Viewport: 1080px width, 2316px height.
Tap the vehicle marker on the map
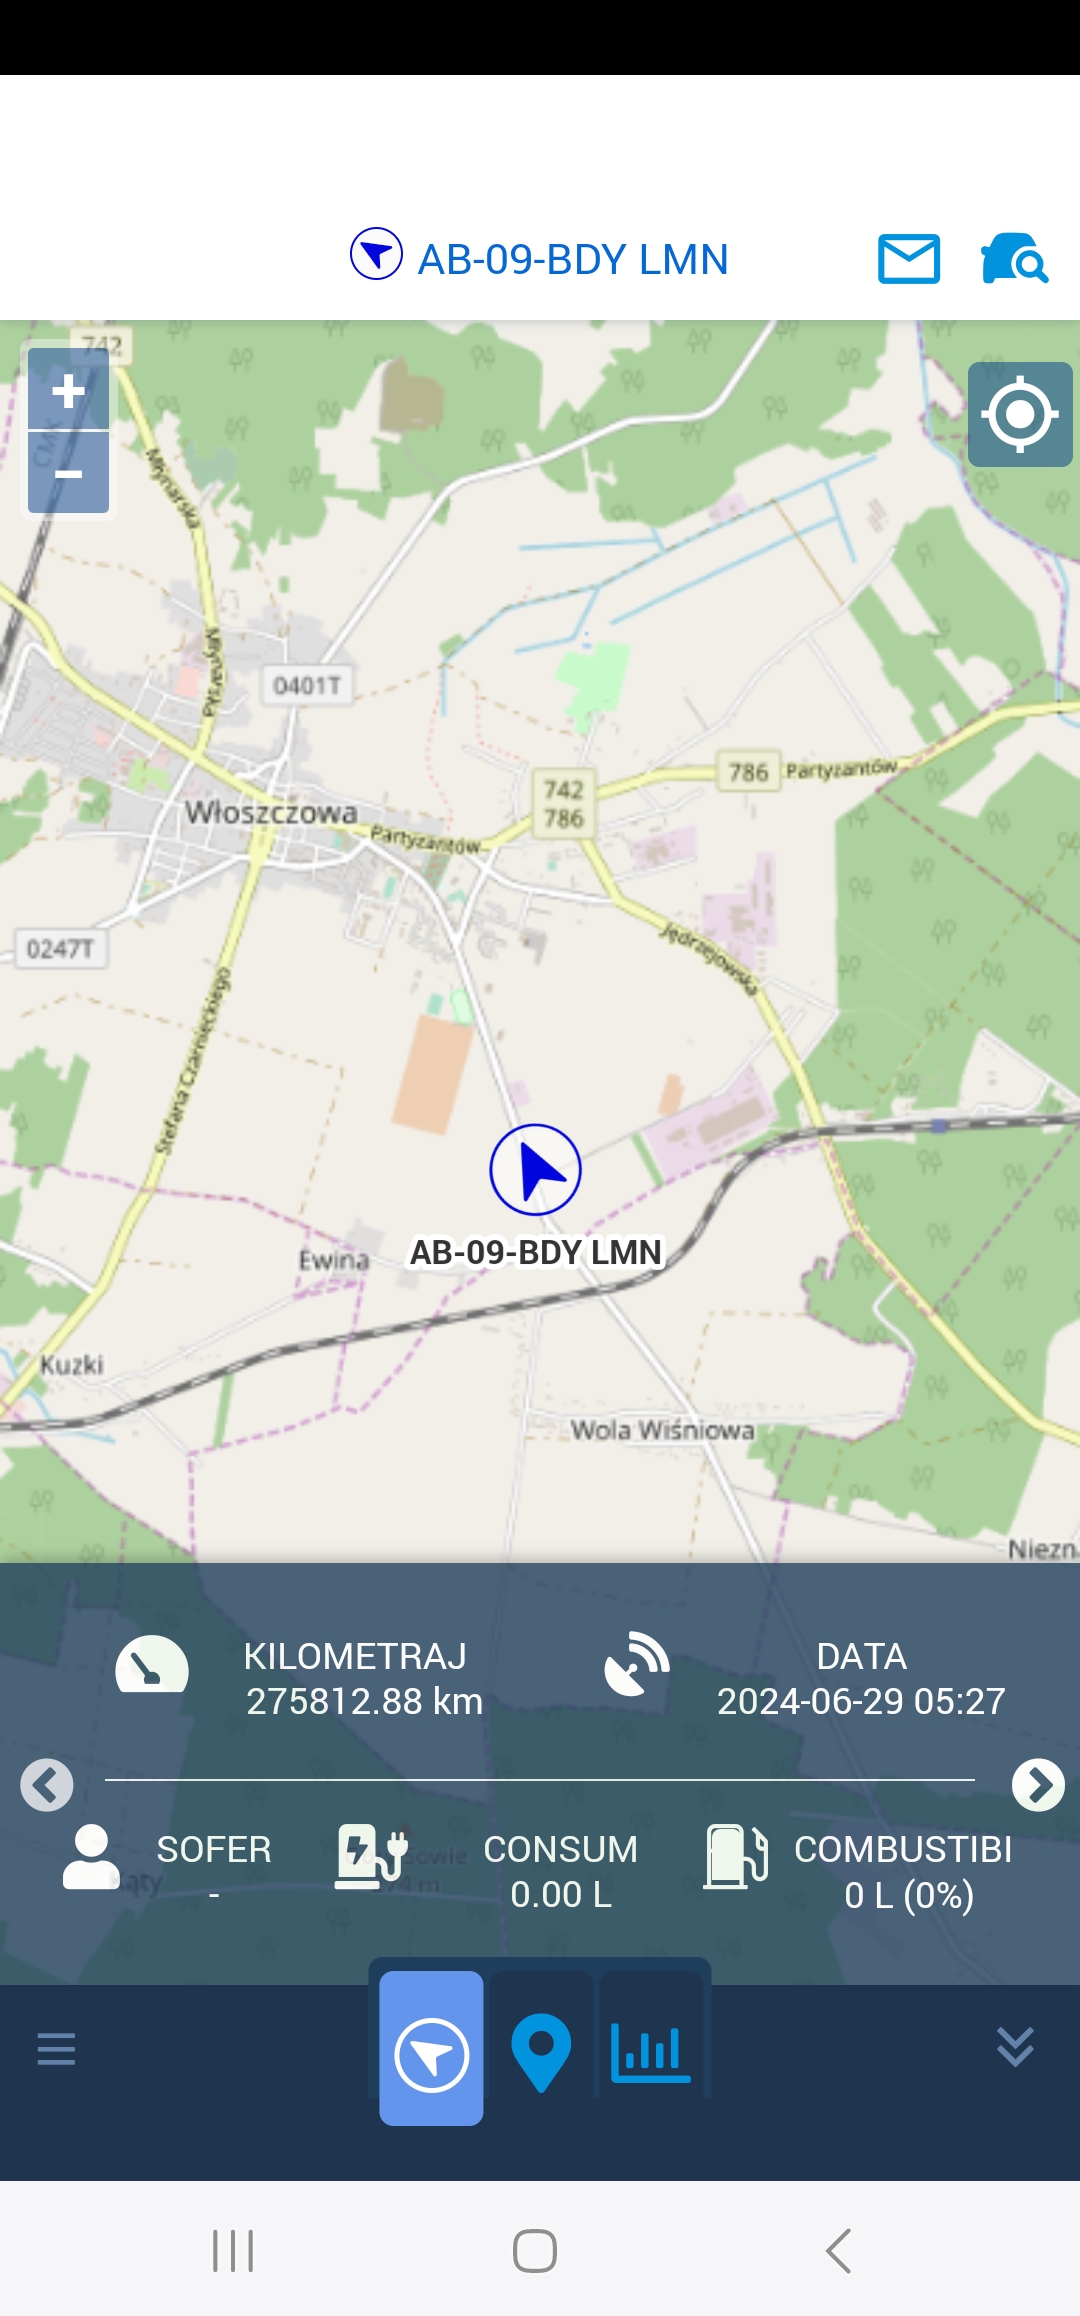point(535,1170)
